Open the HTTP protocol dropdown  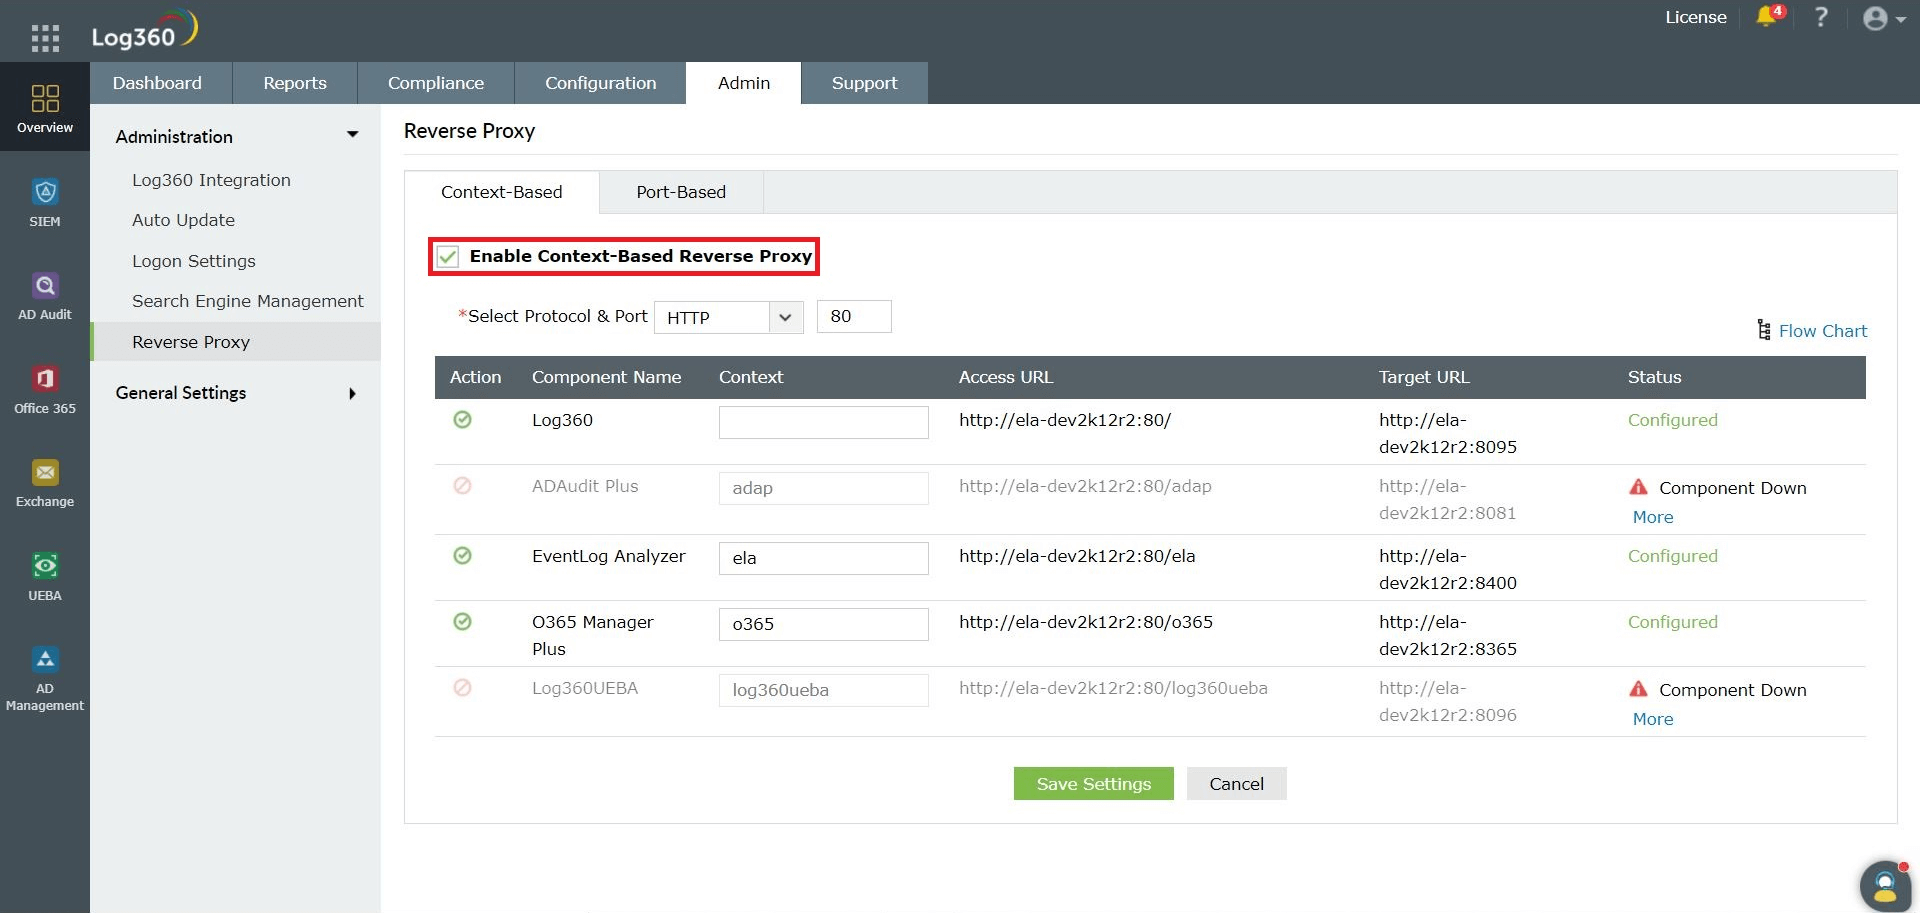(728, 318)
